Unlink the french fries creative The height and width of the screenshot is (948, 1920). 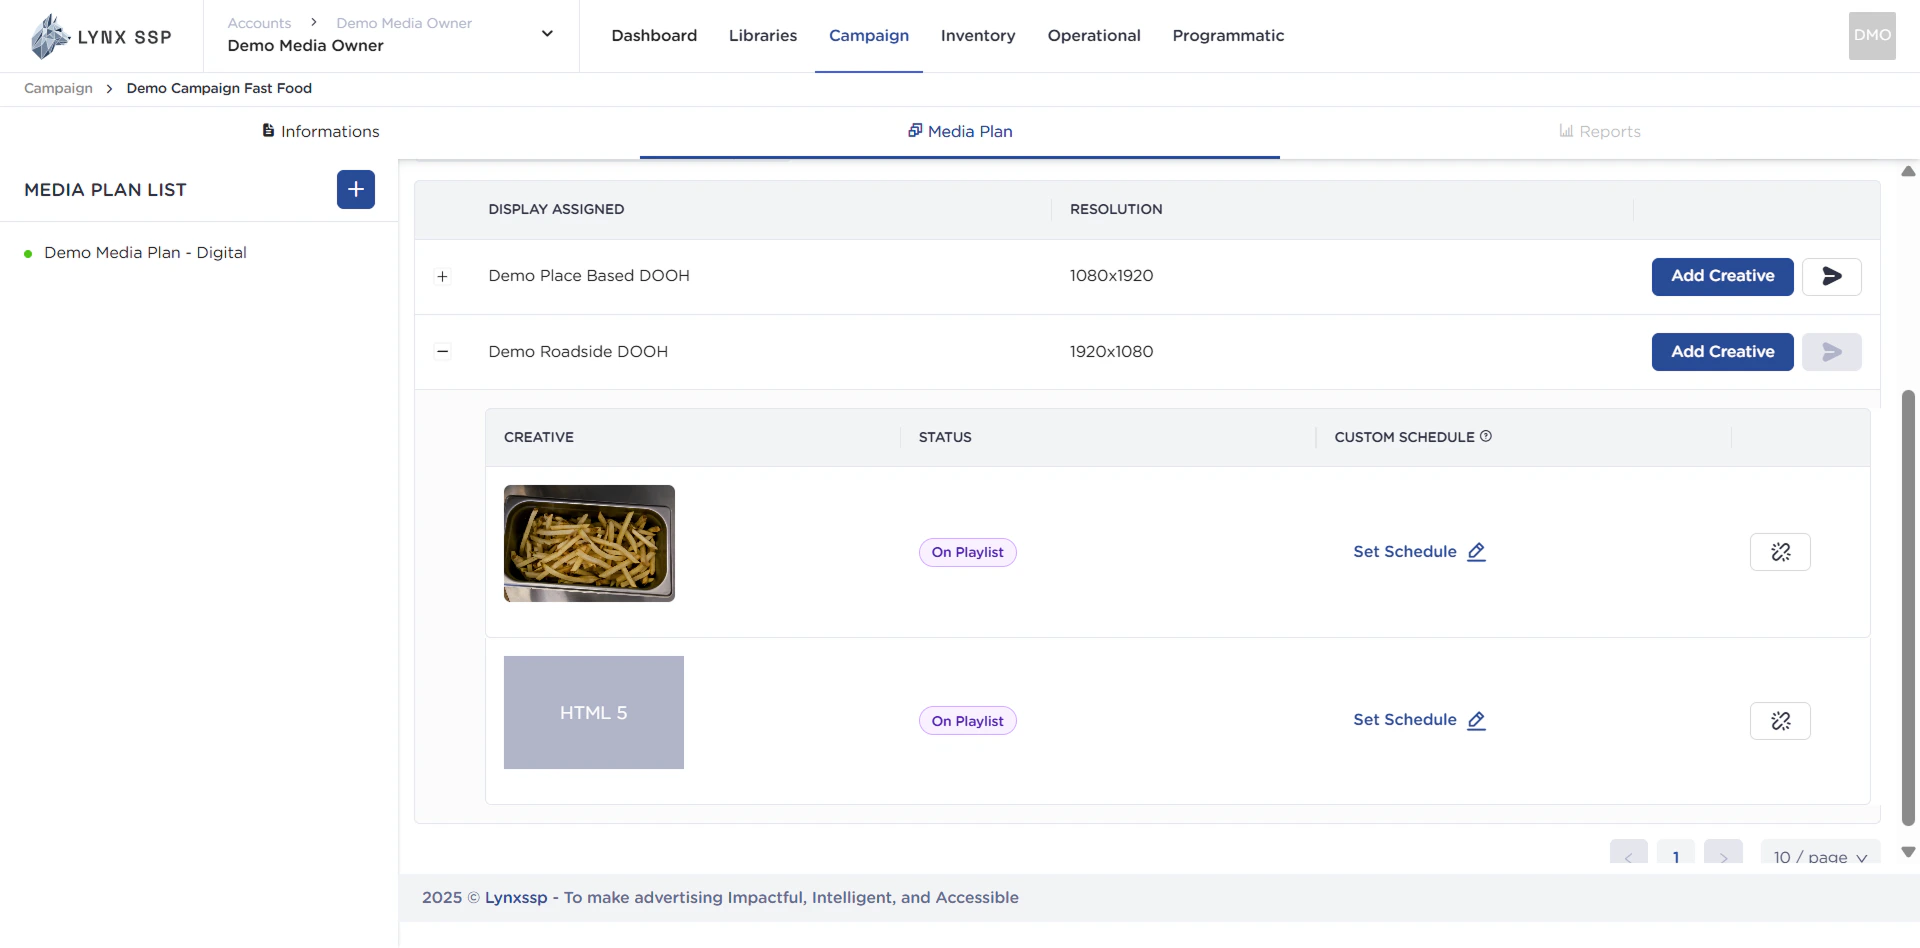pyautogui.click(x=1780, y=552)
